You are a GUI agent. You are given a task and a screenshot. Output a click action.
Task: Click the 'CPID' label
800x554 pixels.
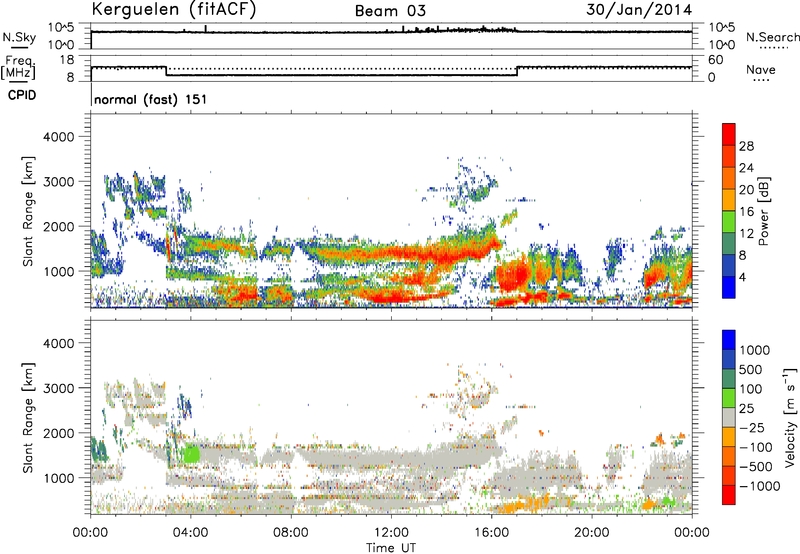[22, 95]
